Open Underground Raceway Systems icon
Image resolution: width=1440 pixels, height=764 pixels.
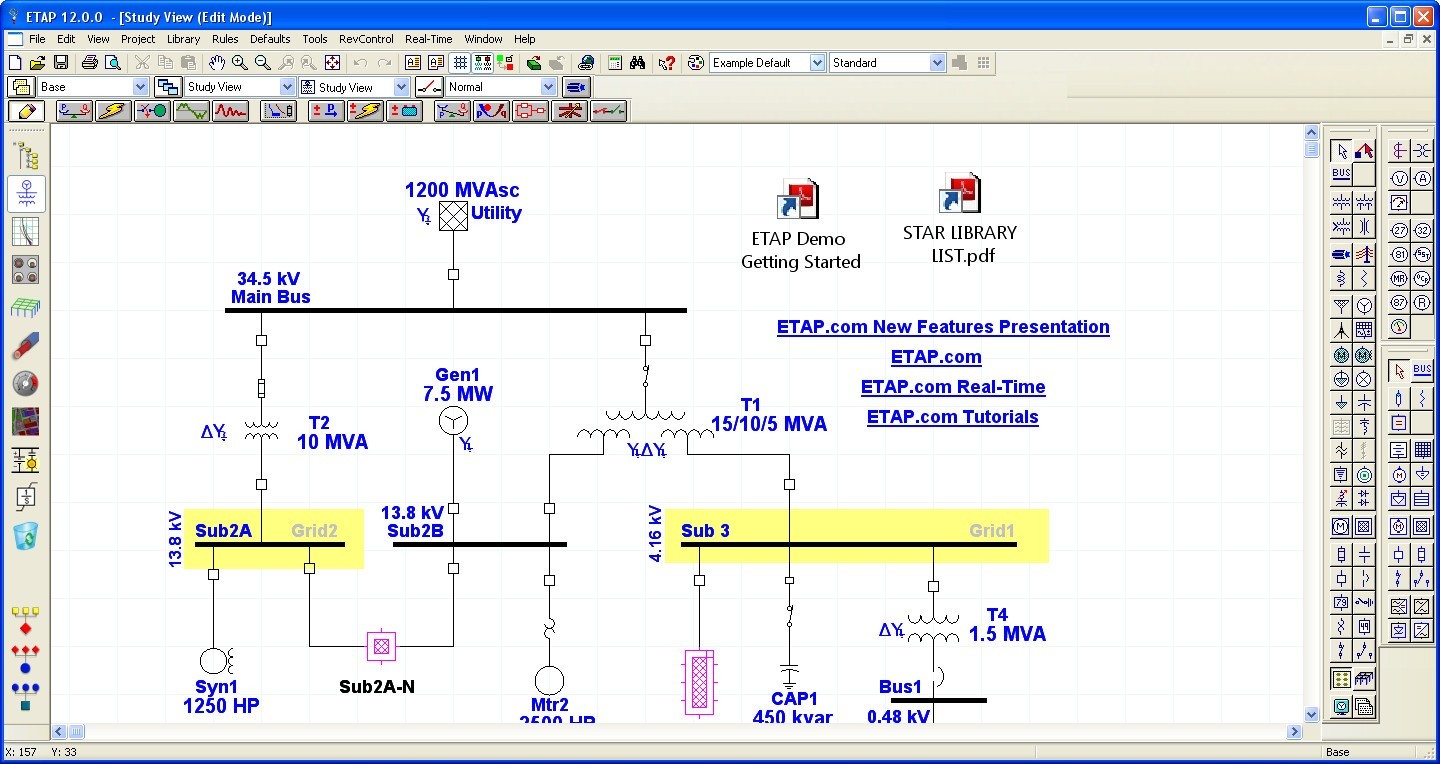coord(26,269)
